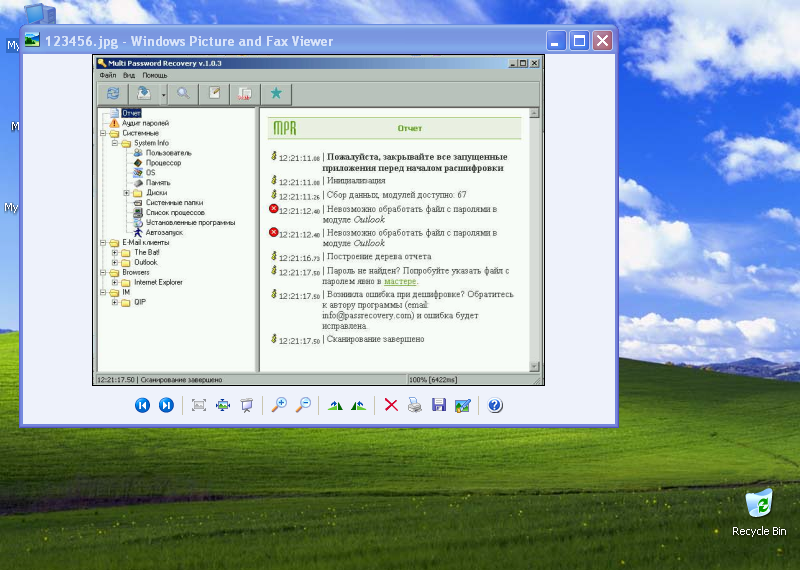Image resolution: width=800 pixels, height=570 pixels.
Task: Click the Best Fit icon in viewer toolbar
Action: coord(199,405)
